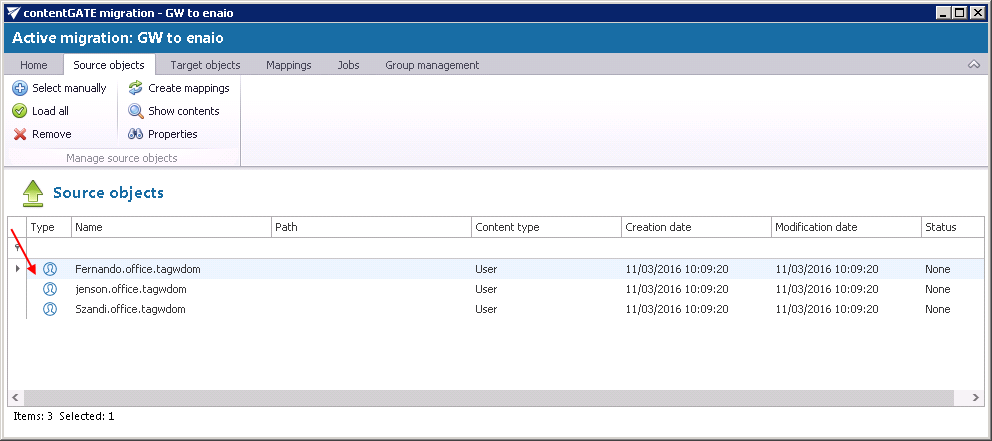Image resolution: width=992 pixels, height=441 pixels.
Task: Click the horizontal scrollbar's left arrow
Action: click(16, 397)
